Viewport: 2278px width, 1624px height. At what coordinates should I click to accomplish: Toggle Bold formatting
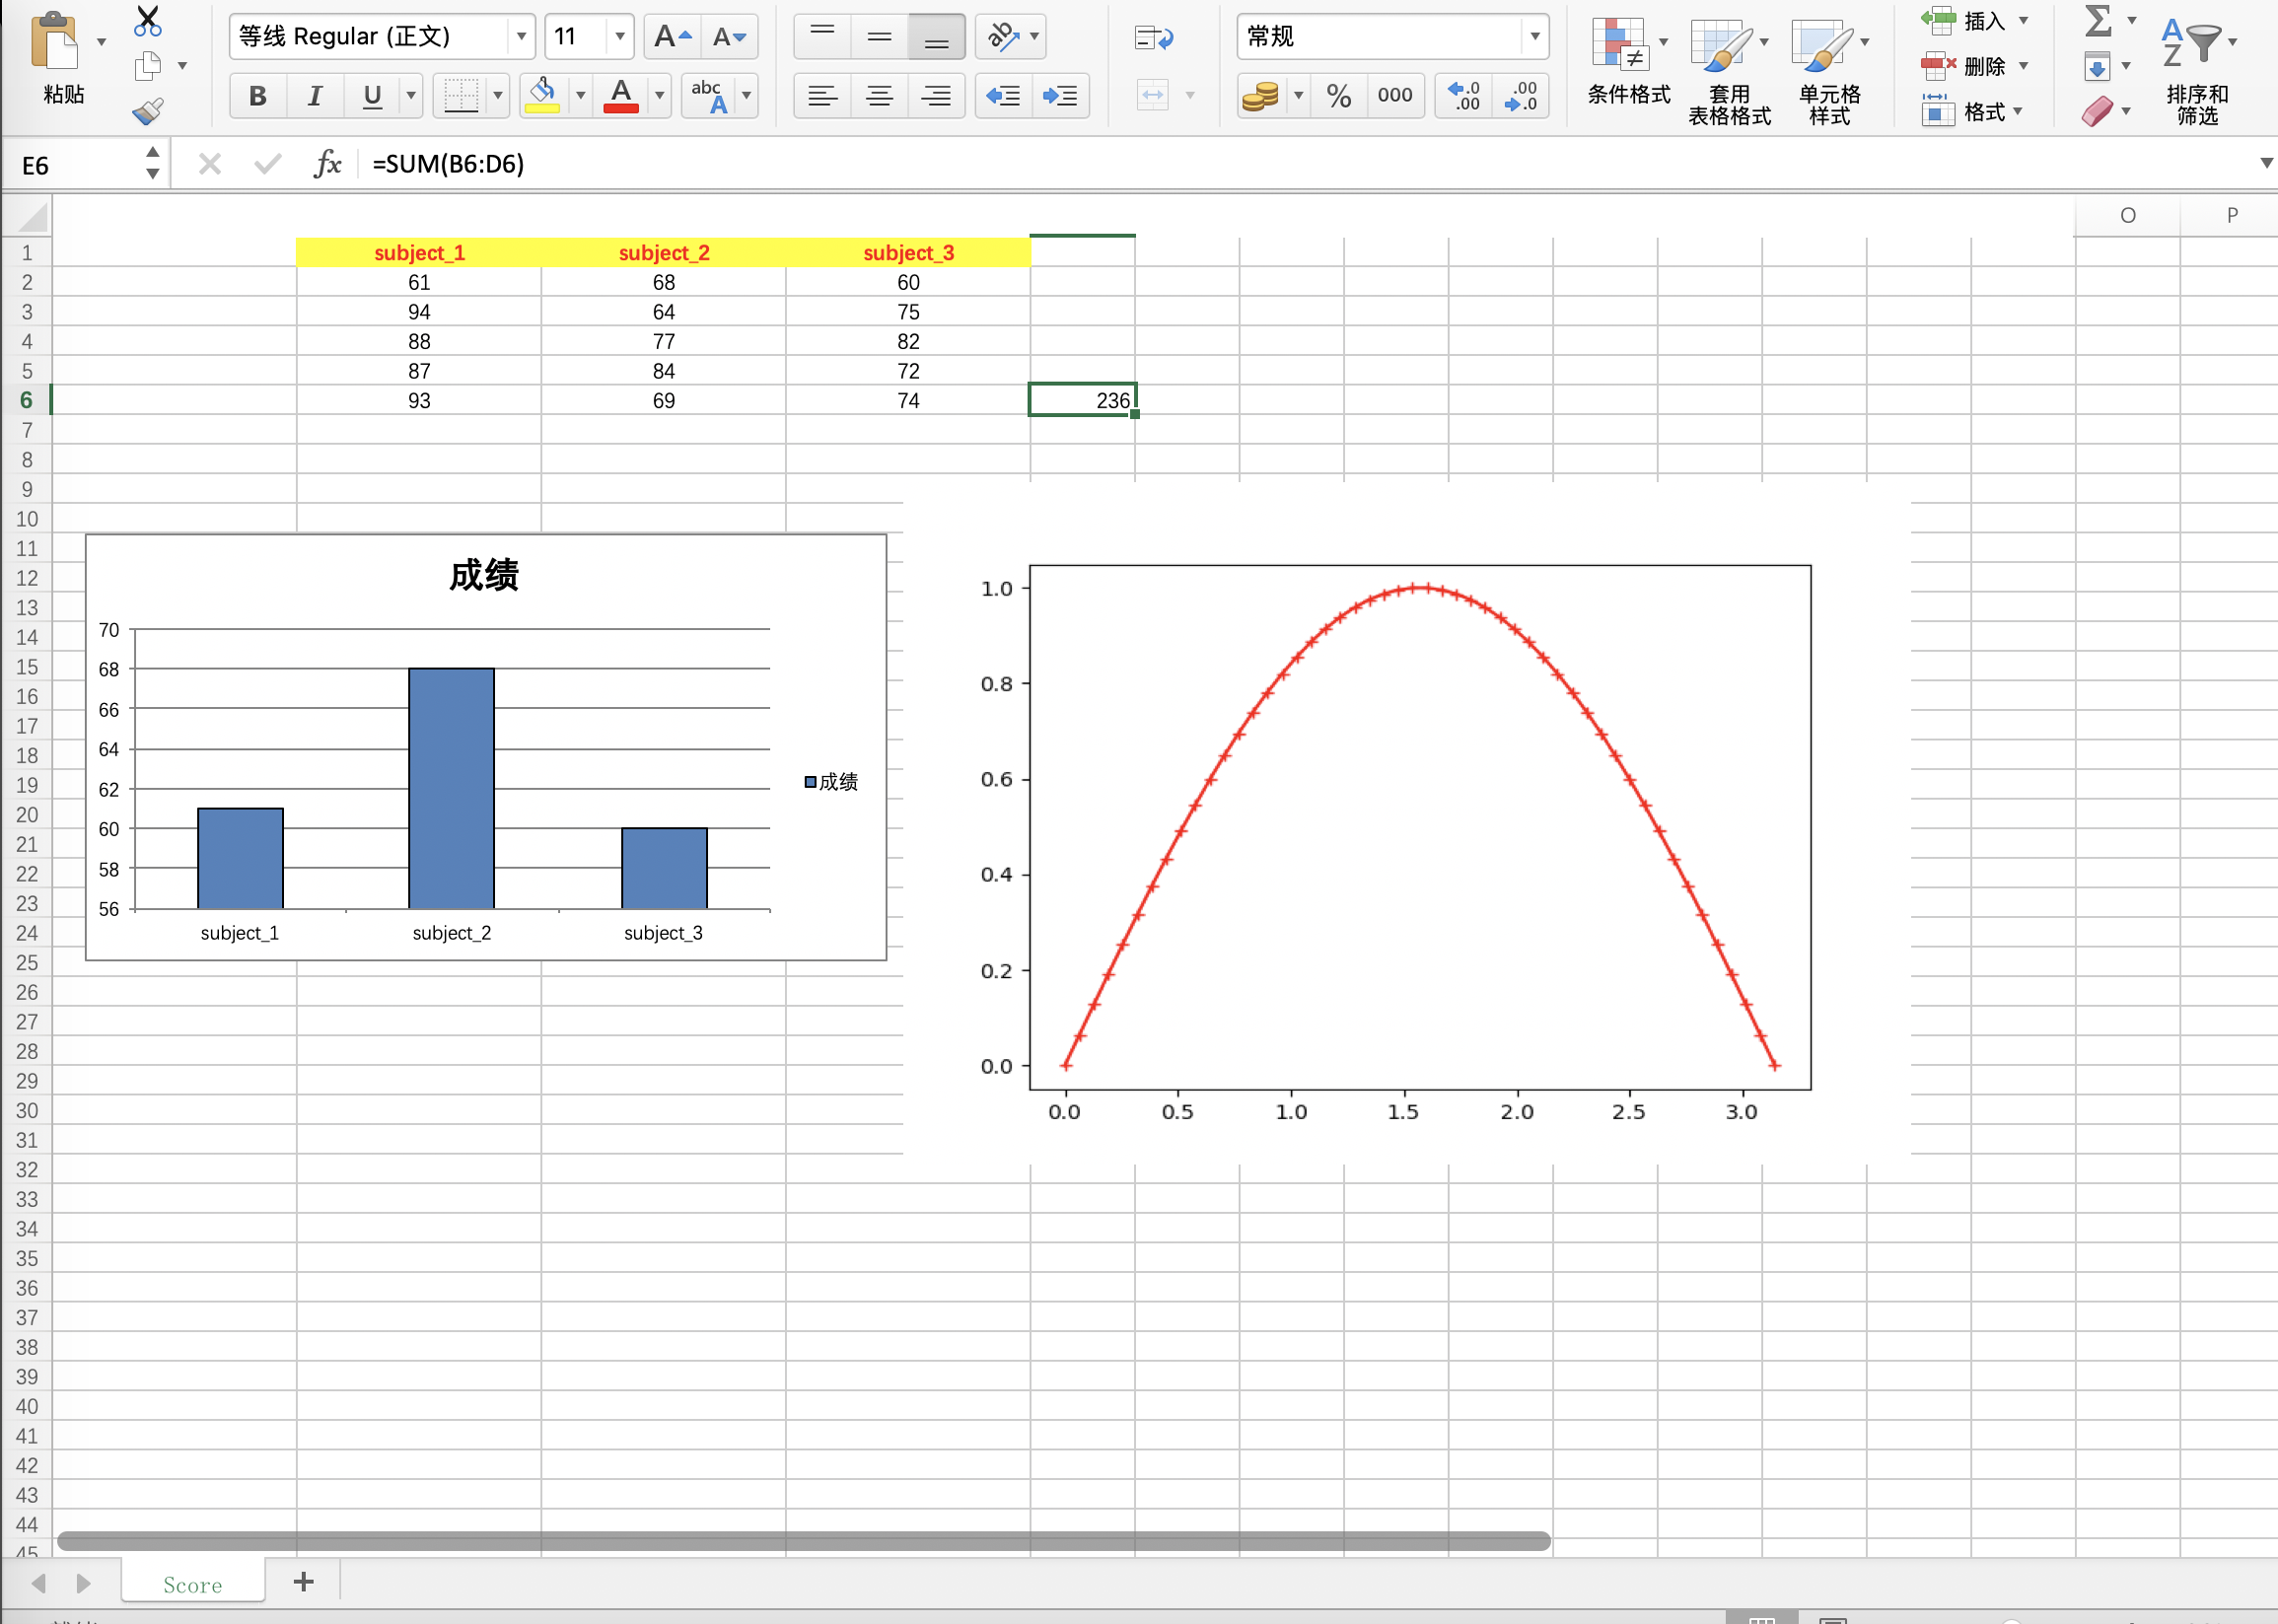pyautogui.click(x=257, y=96)
